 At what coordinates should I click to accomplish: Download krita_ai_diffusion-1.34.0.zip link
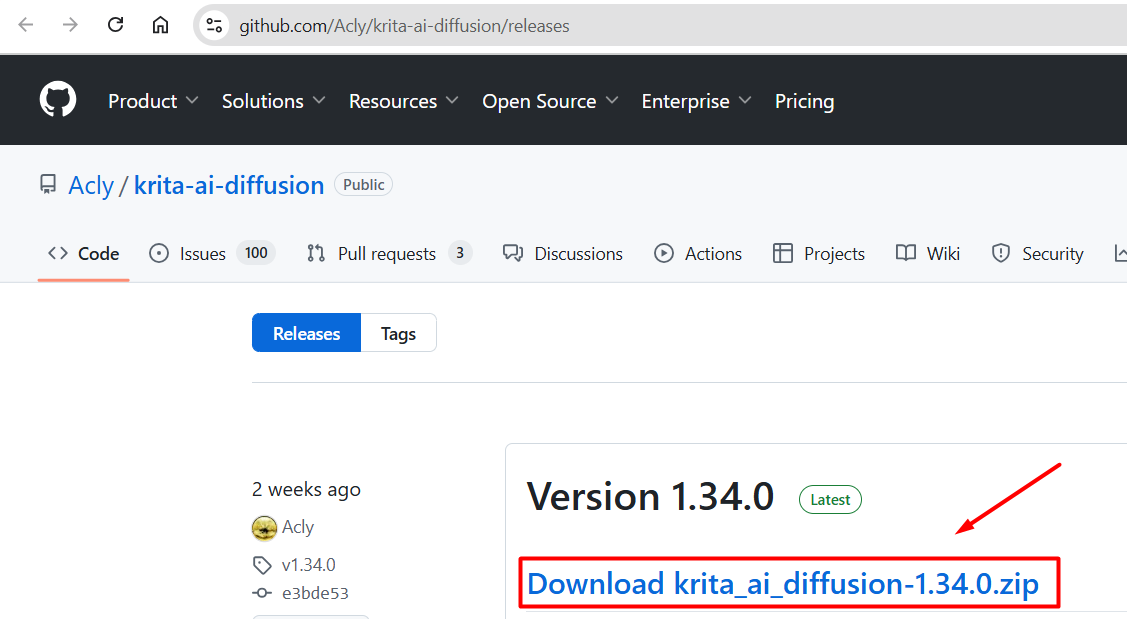pyautogui.click(x=782, y=584)
